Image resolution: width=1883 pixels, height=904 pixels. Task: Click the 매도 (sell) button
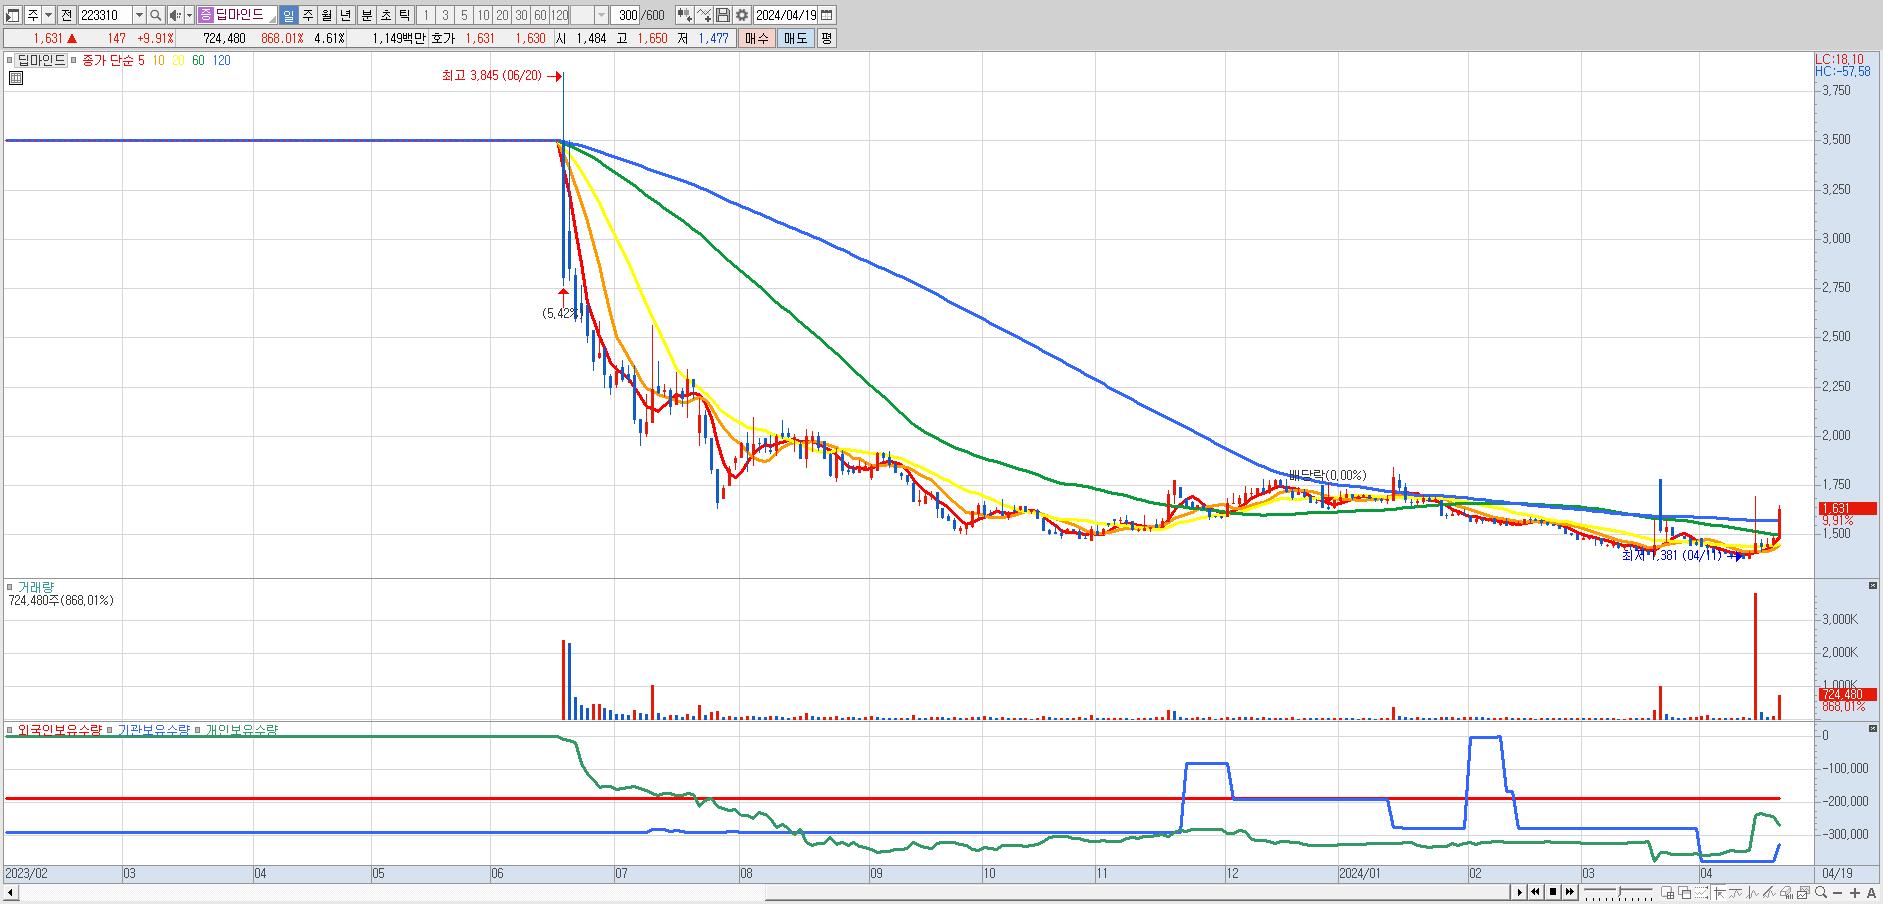[x=795, y=38]
